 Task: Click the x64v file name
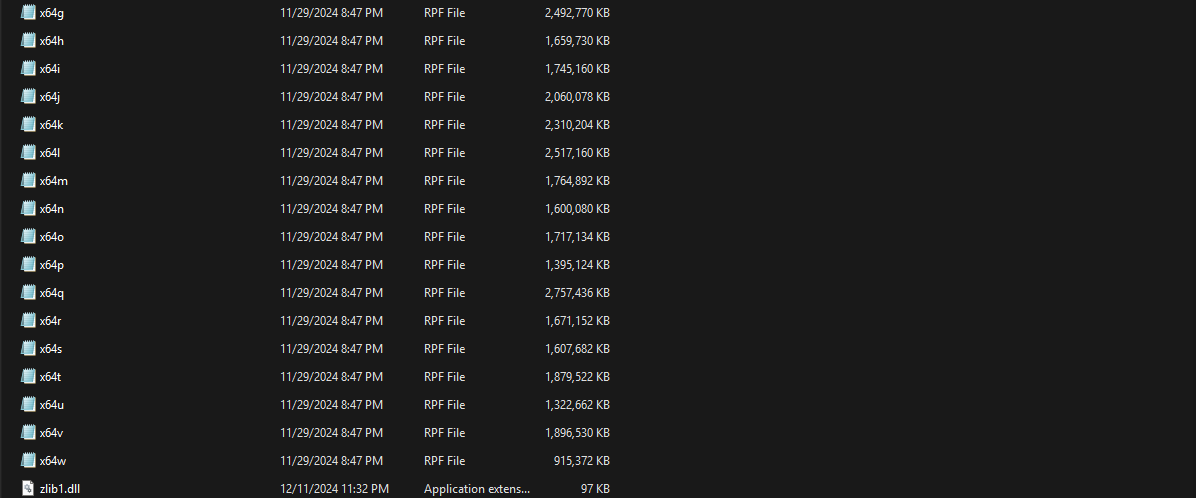point(52,433)
